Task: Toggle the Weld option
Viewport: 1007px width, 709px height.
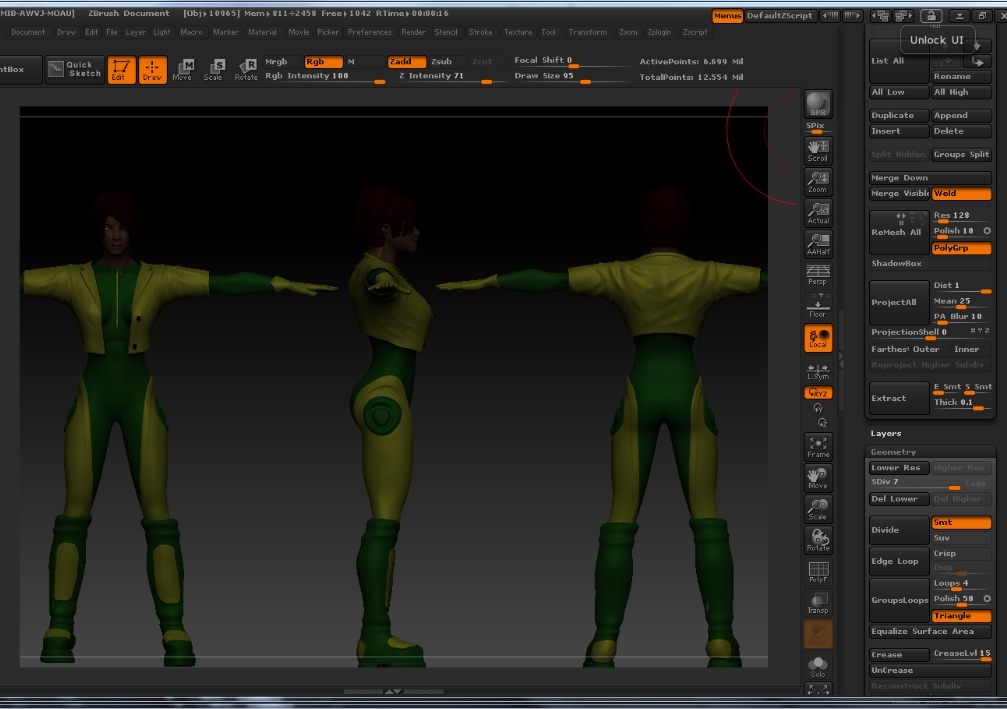Action: pyautogui.click(x=961, y=193)
